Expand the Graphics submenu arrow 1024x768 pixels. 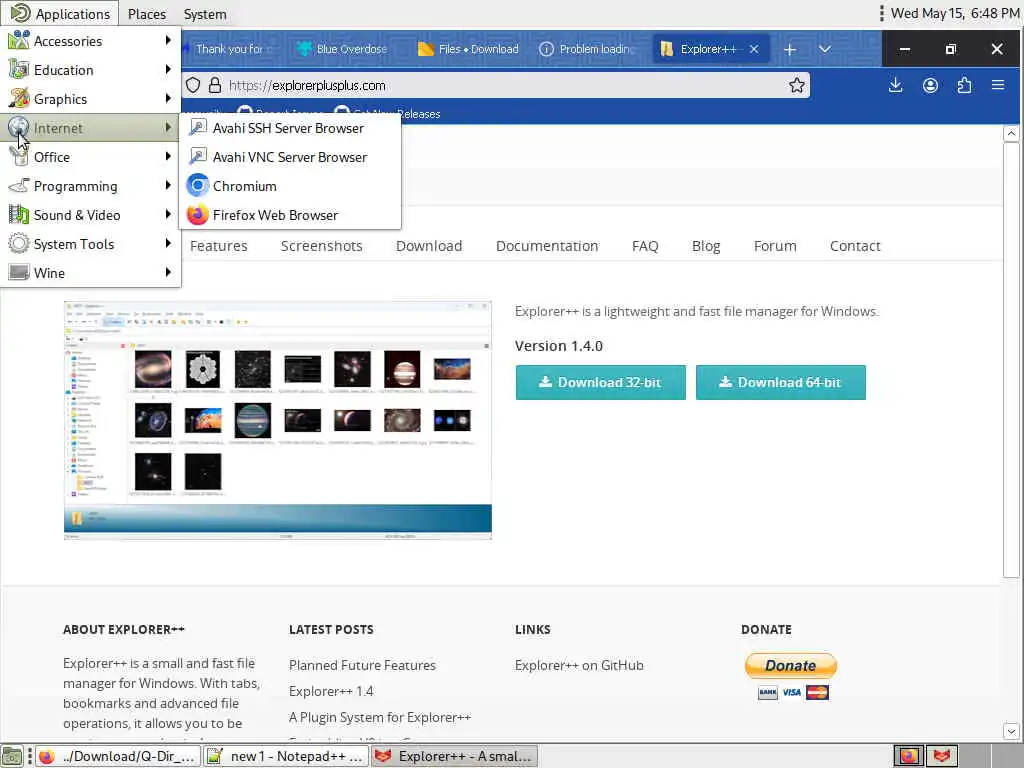168,98
